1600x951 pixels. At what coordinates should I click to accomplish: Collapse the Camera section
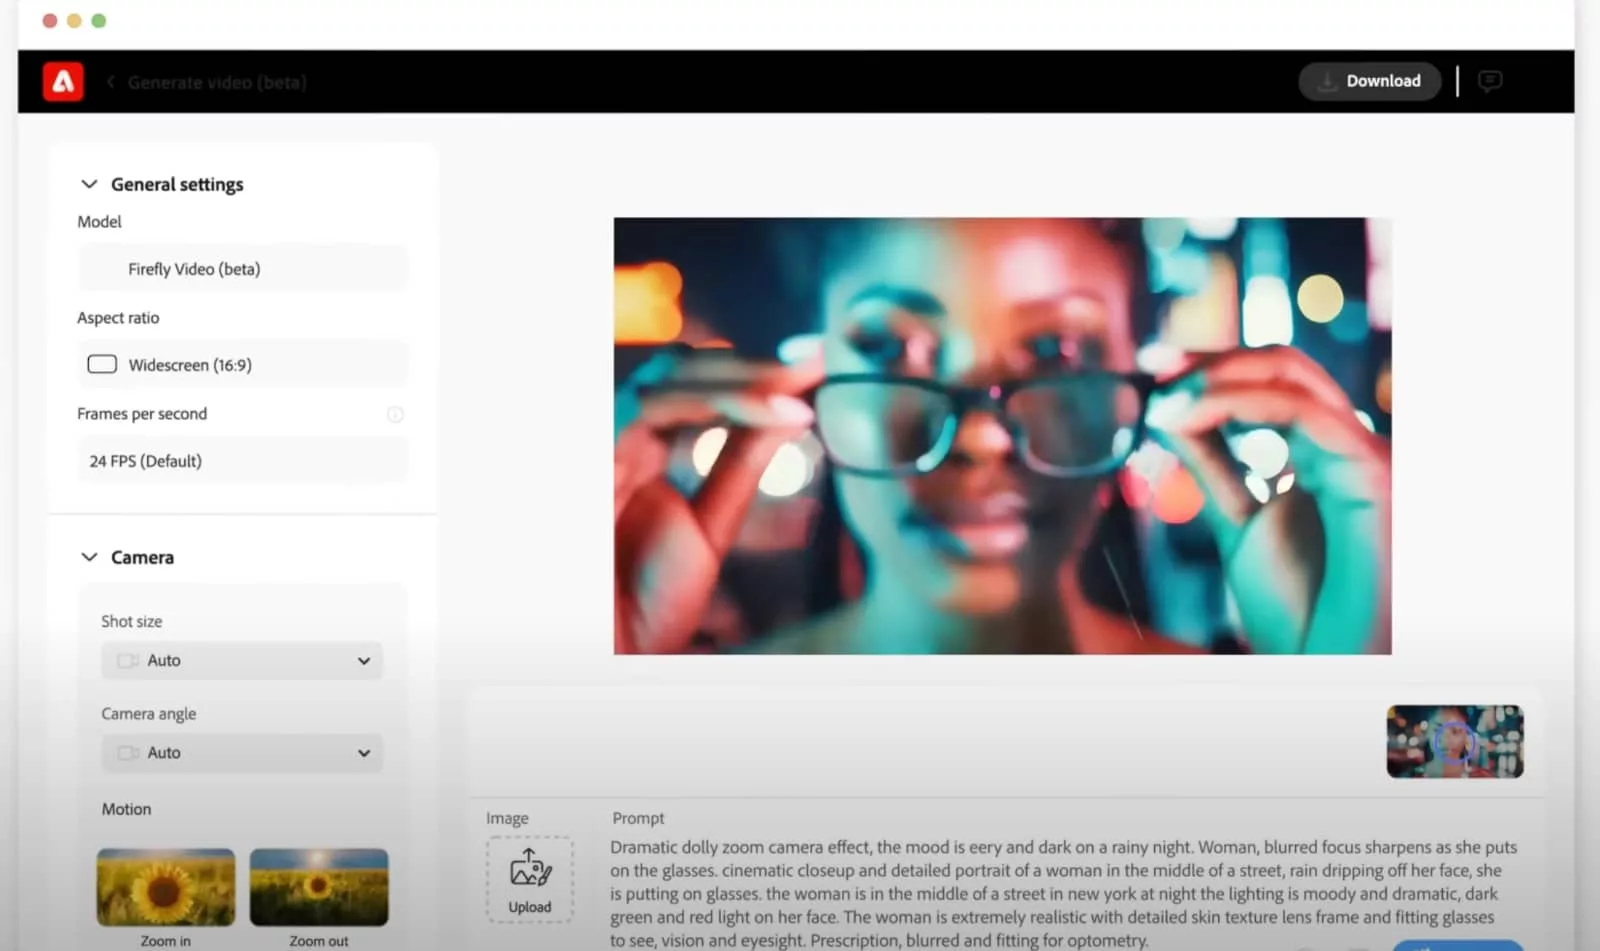pos(89,557)
